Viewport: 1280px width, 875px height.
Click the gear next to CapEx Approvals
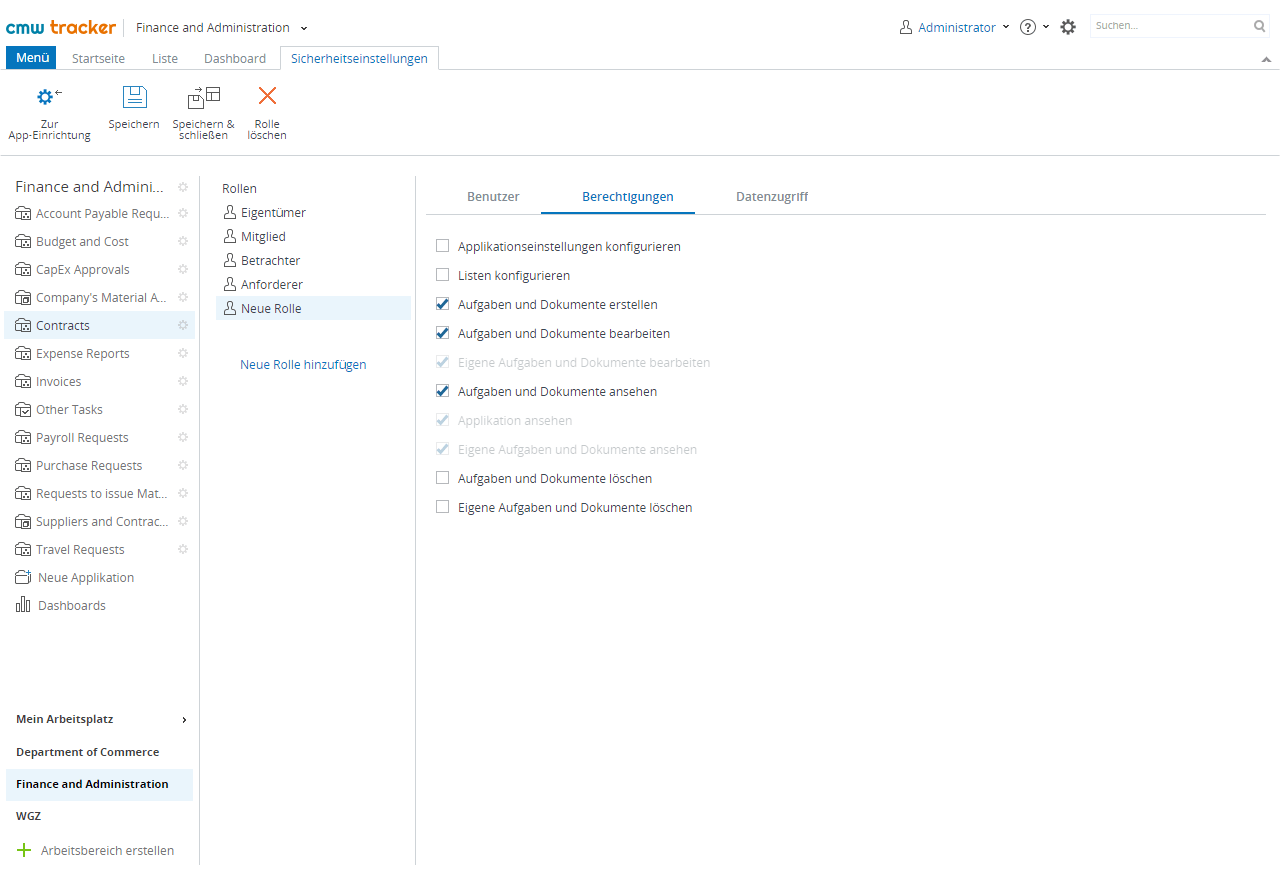183,269
